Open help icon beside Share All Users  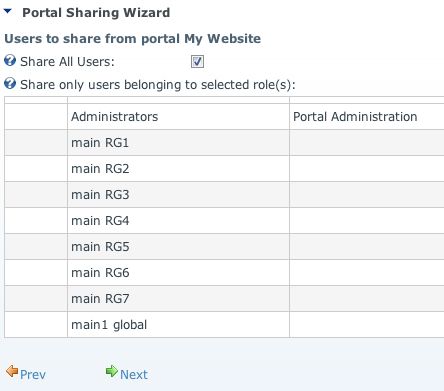pyautogui.click(x=10, y=61)
